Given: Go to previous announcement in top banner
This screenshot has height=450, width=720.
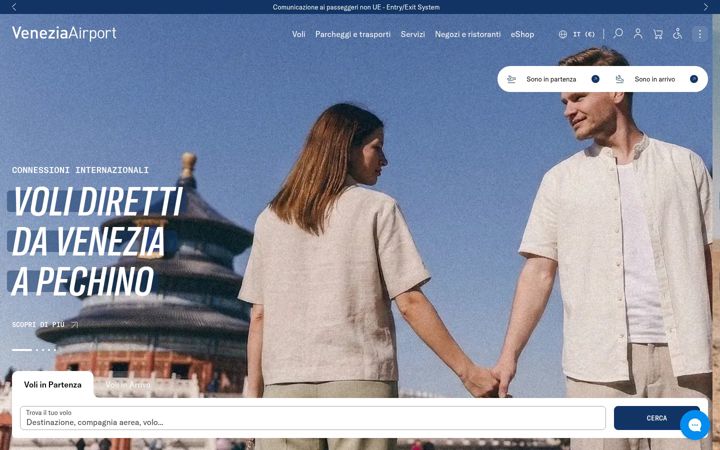Looking at the screenshot, I should tap(14, 7).
